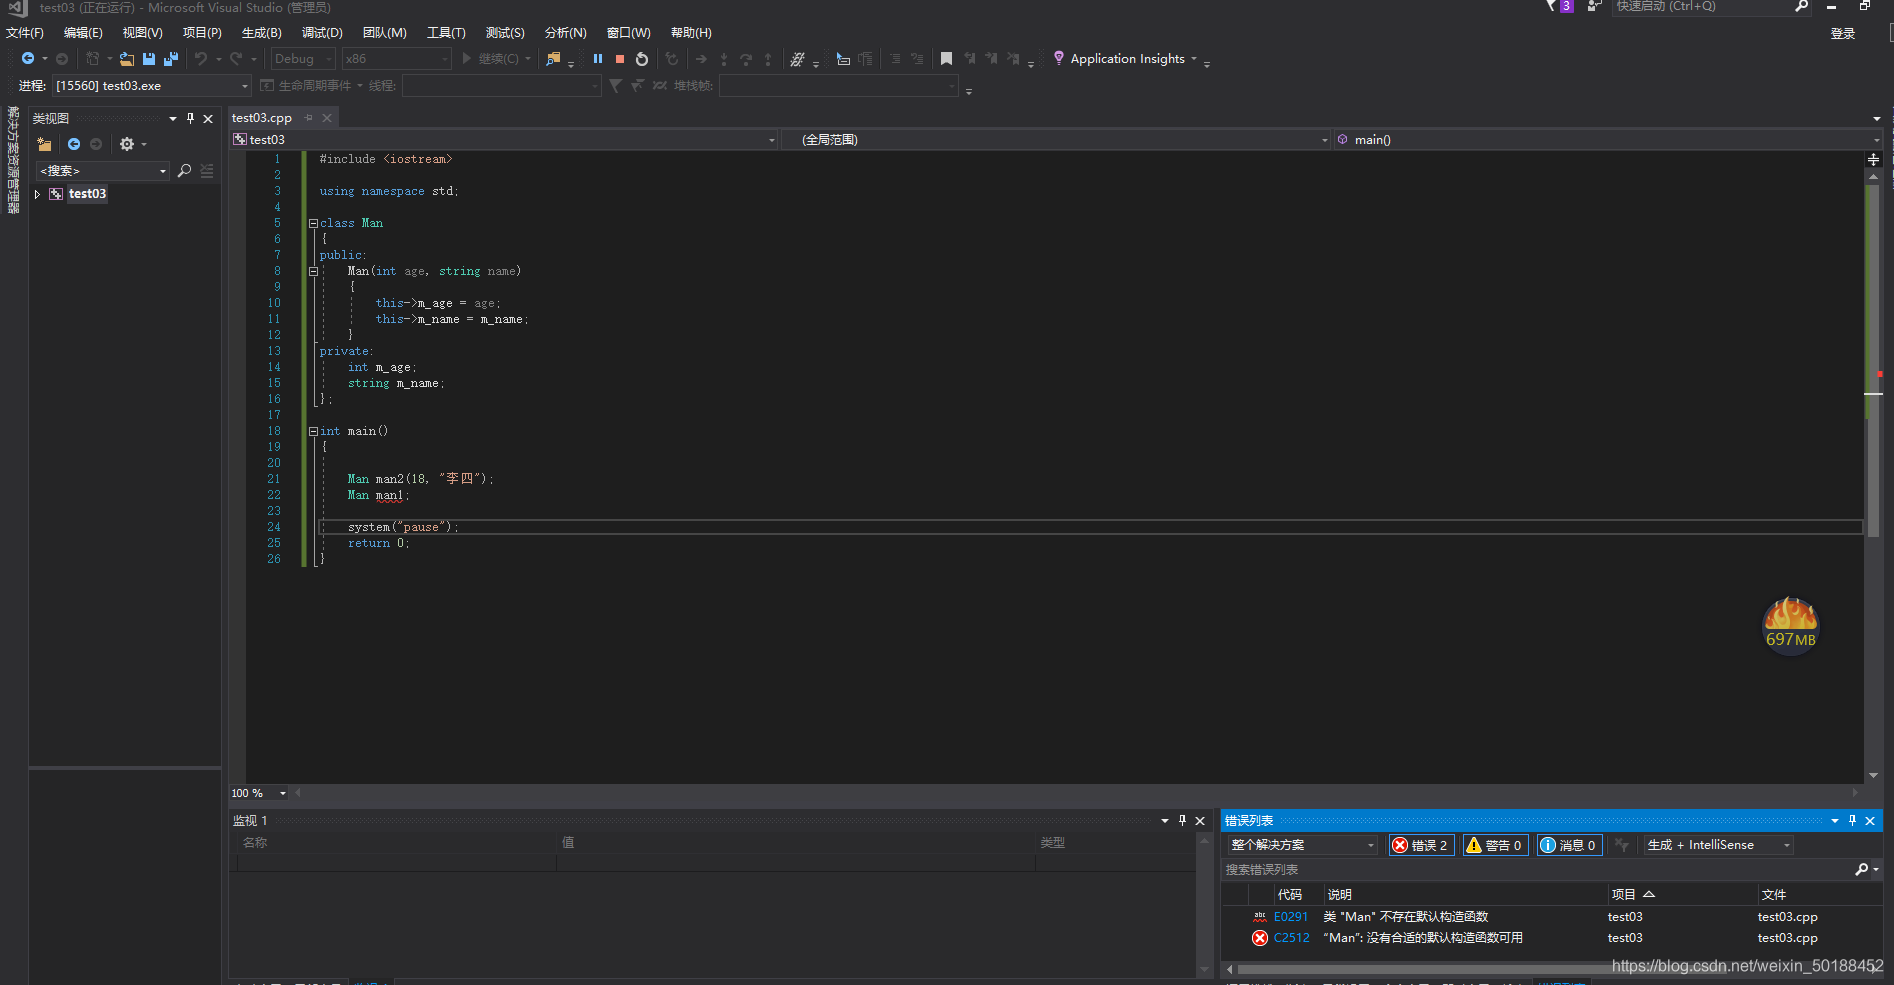Viewport: 1894px width, 985px height.
Task: Click the Error List search magnifier
Action: pyautogui.click(x=1862, y=870)
